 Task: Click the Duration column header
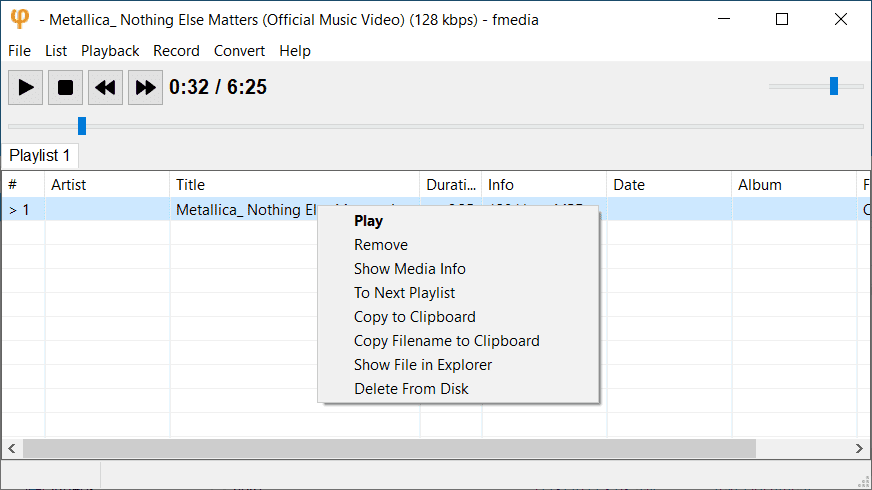click(451, 185)
